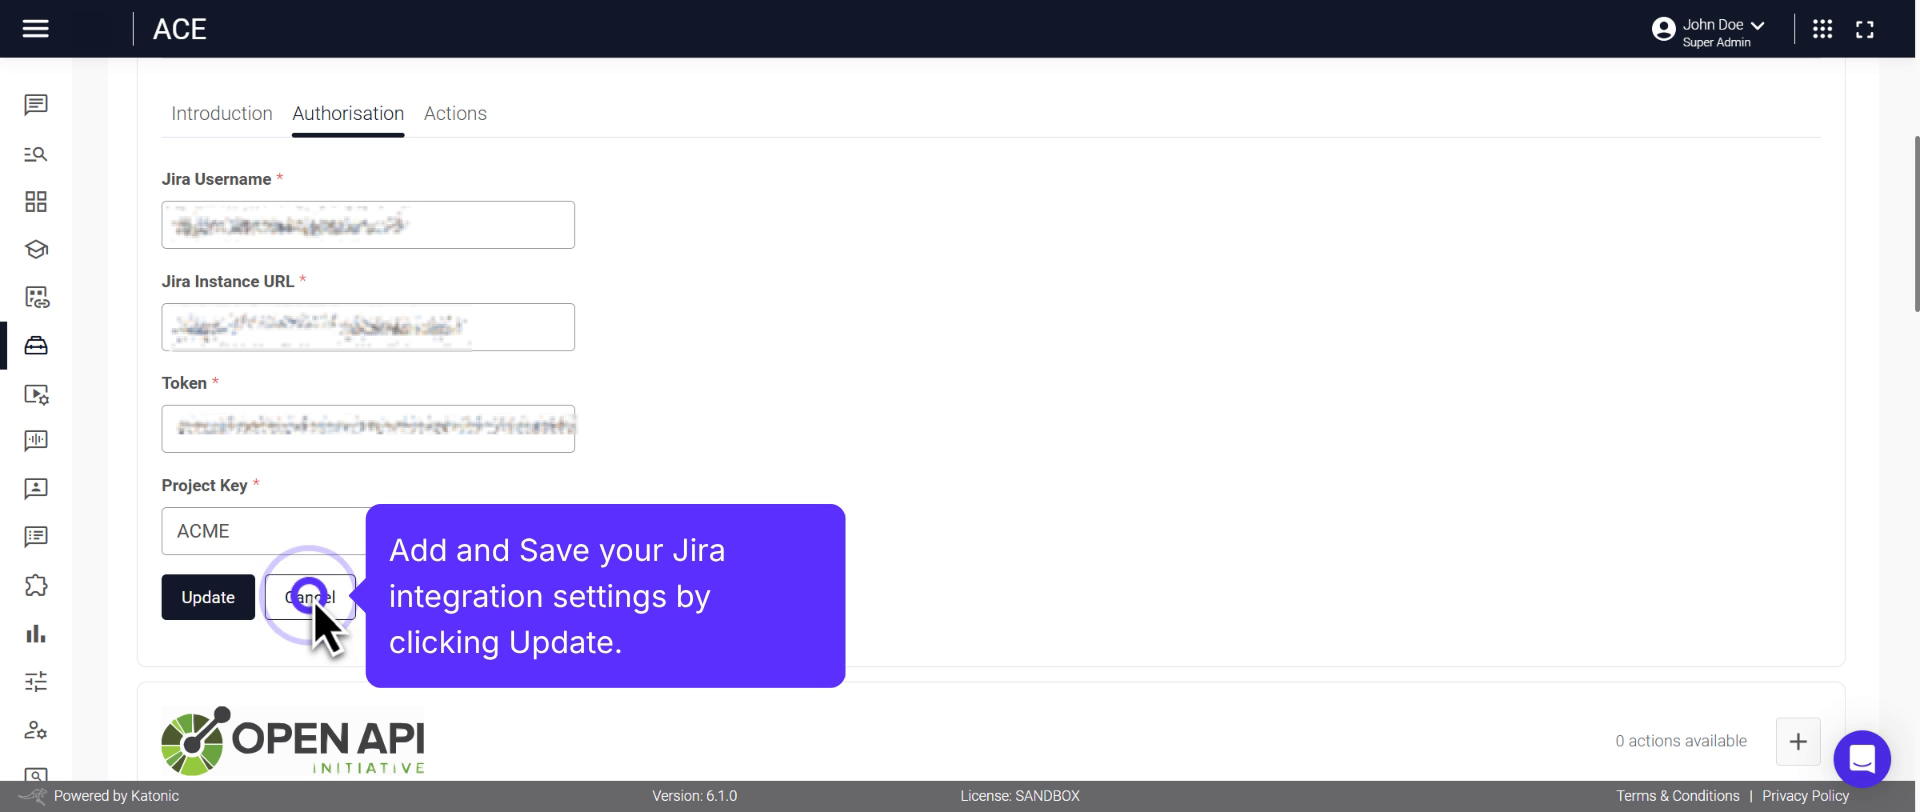Screen dimensions: 1920x812
Task: Open the search list sidebar icon
Action: coord(36,154)
